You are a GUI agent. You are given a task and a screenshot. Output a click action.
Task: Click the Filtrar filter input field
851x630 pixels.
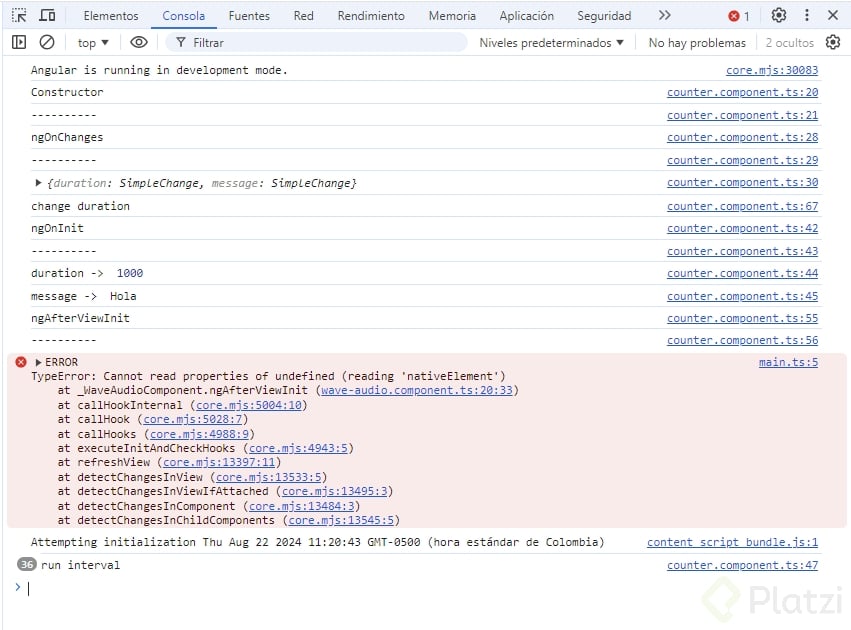[x=320, y=43]
